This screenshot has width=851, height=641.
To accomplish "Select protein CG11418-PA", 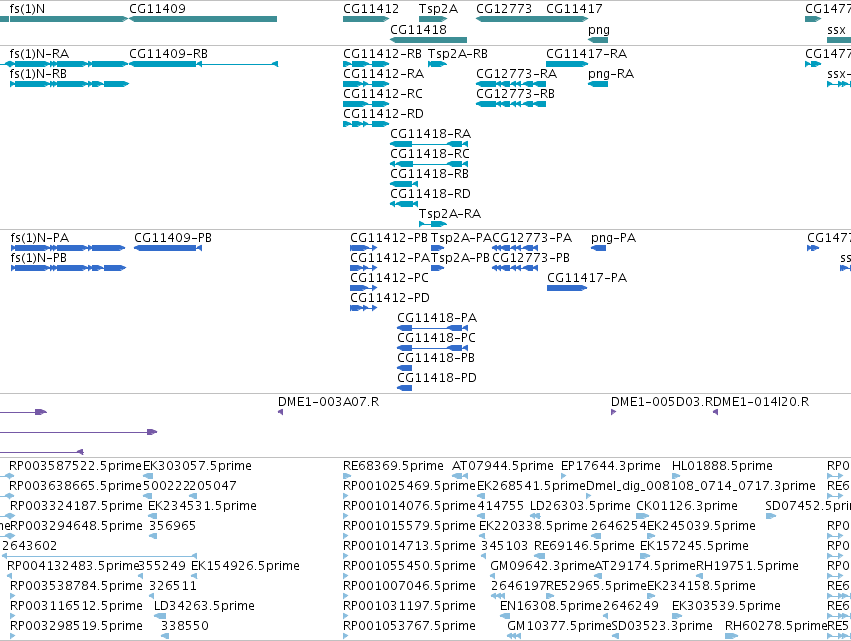I will [437, 318].
